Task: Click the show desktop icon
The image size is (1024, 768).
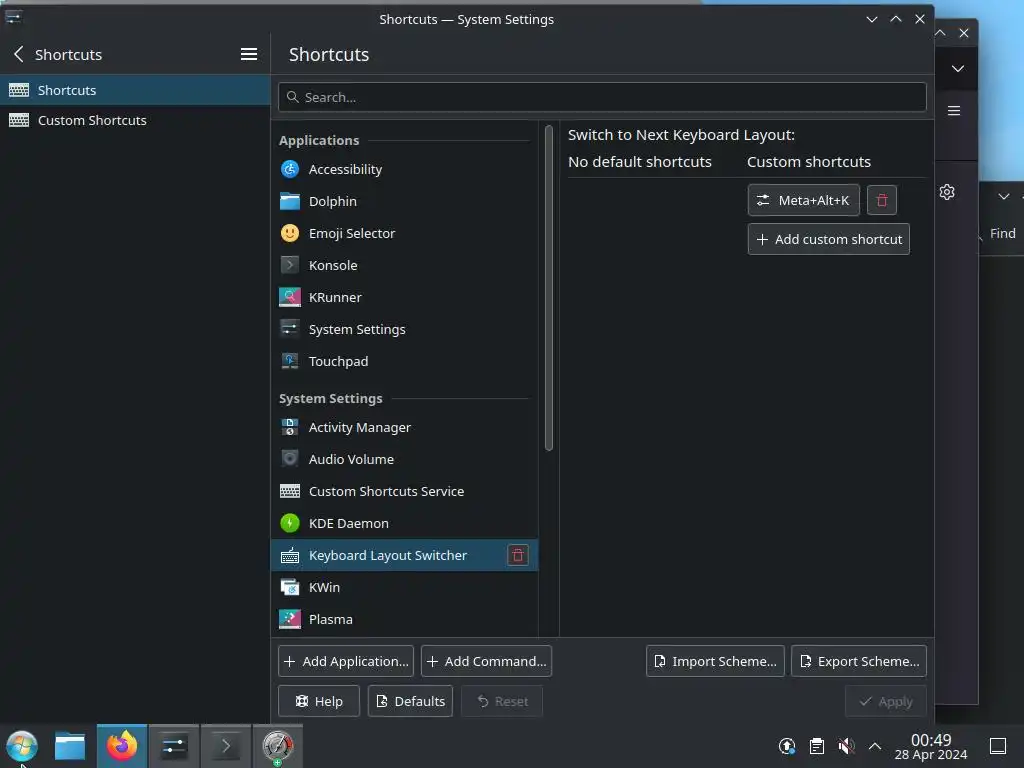Action: tap(998, 746)
